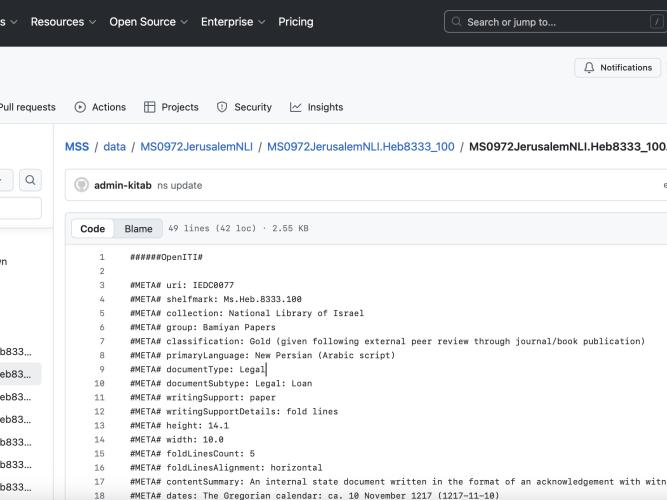
Task: Select line number 9 in code
Action: tap(102, 369)
